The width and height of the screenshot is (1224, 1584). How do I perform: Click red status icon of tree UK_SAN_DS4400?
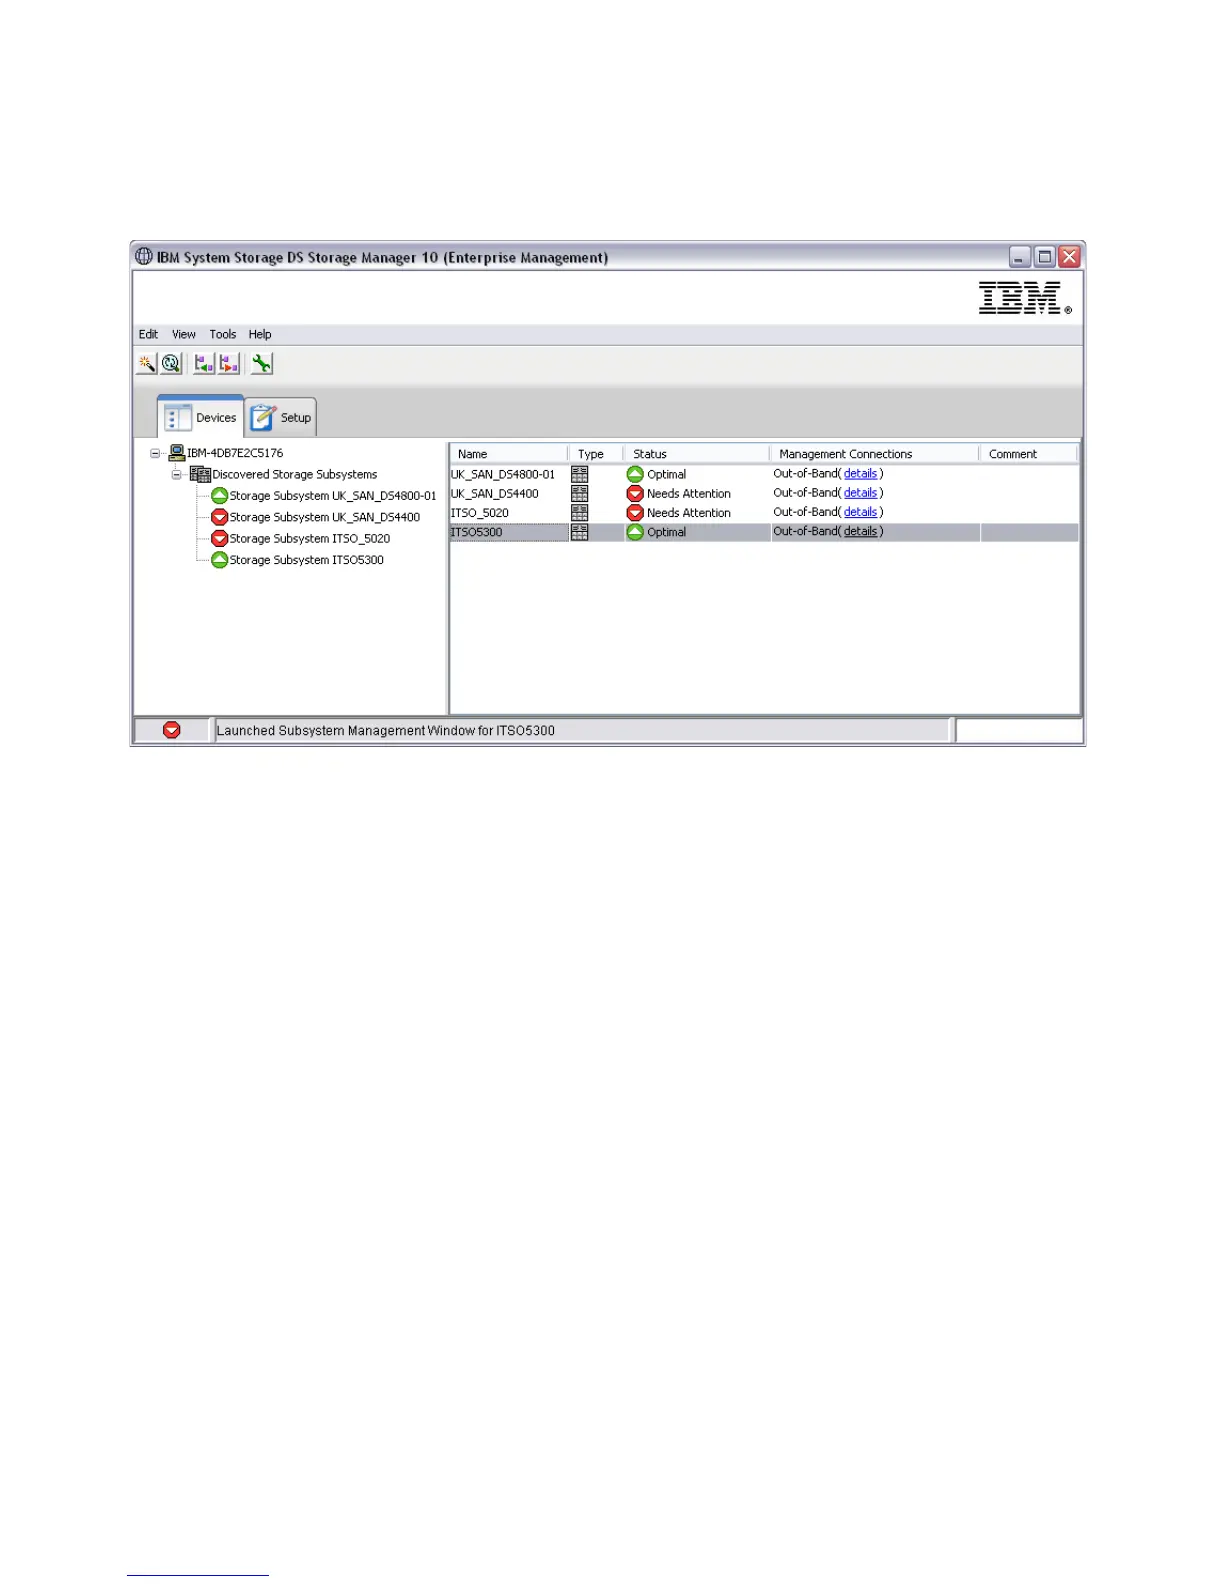[220, 517]
